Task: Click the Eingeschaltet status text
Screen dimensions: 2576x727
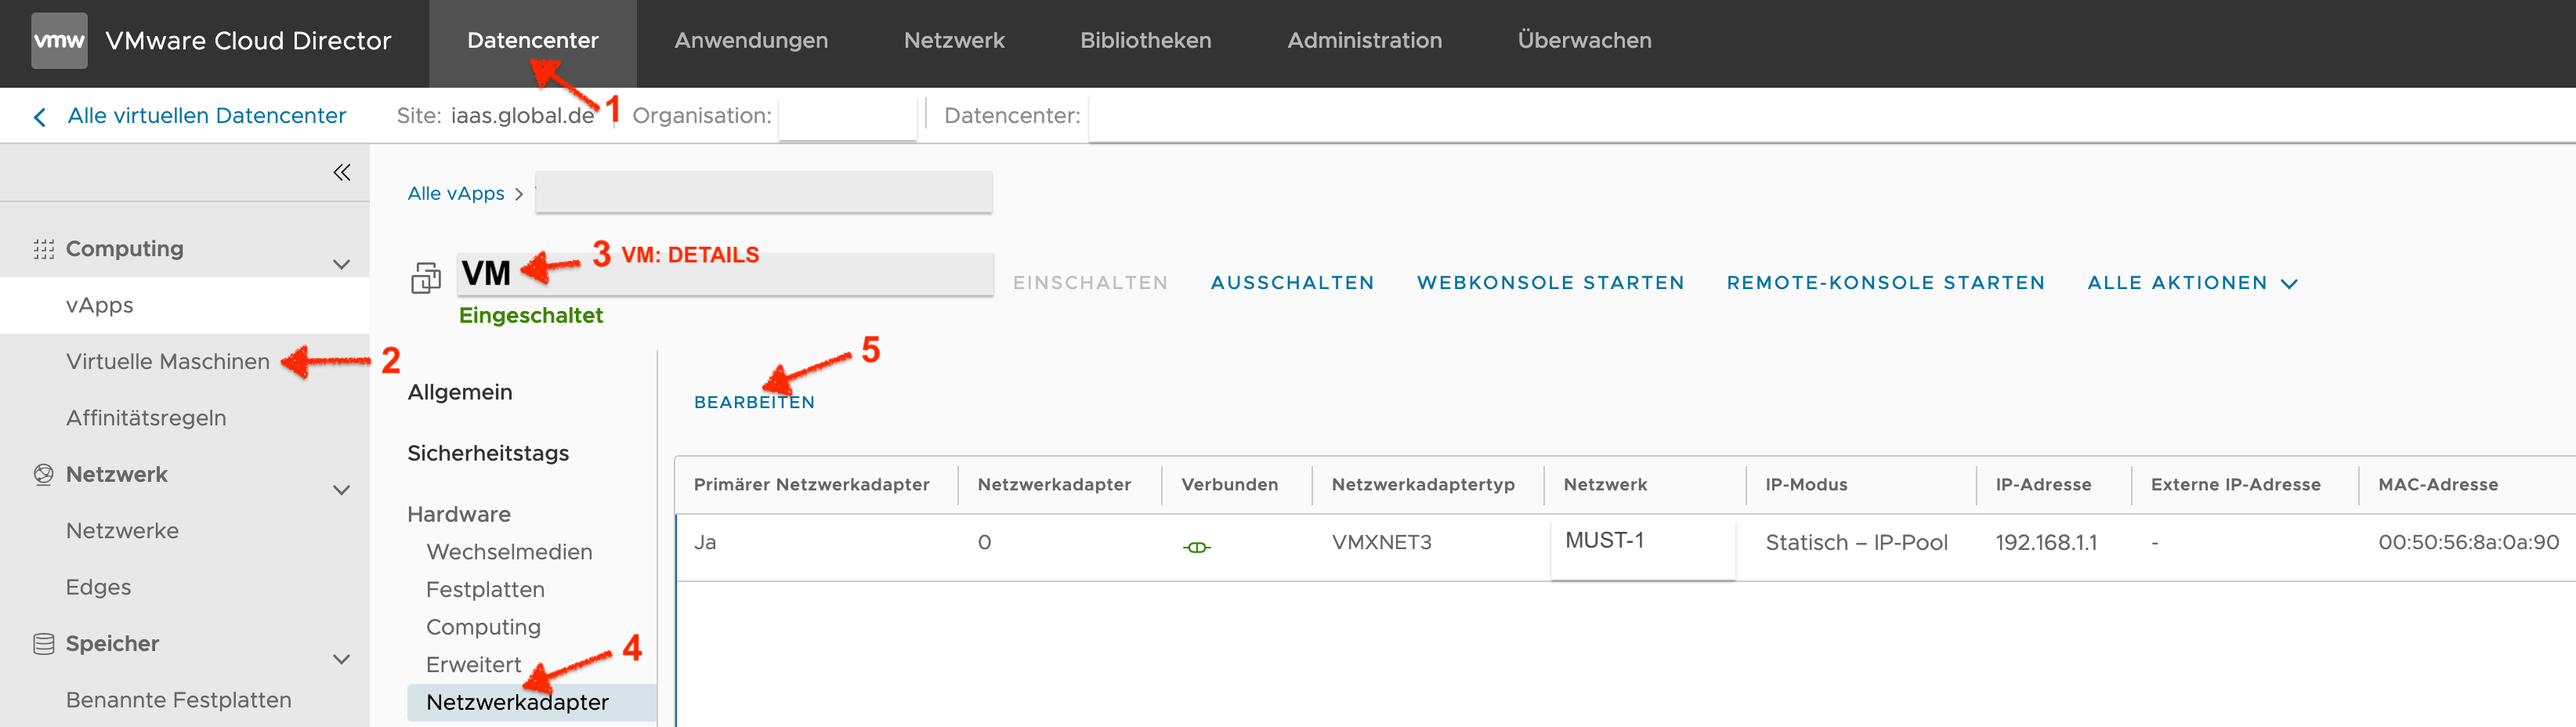Action: pyautogui.click(x=530, y=316)
